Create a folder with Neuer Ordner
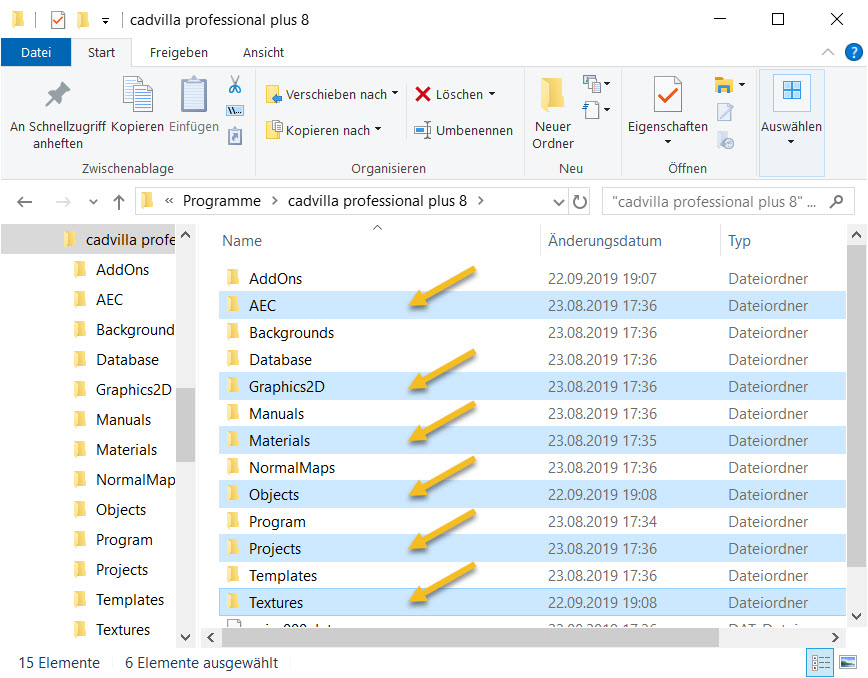The width and height of the screenshot is (868, 678). (552, 113)
